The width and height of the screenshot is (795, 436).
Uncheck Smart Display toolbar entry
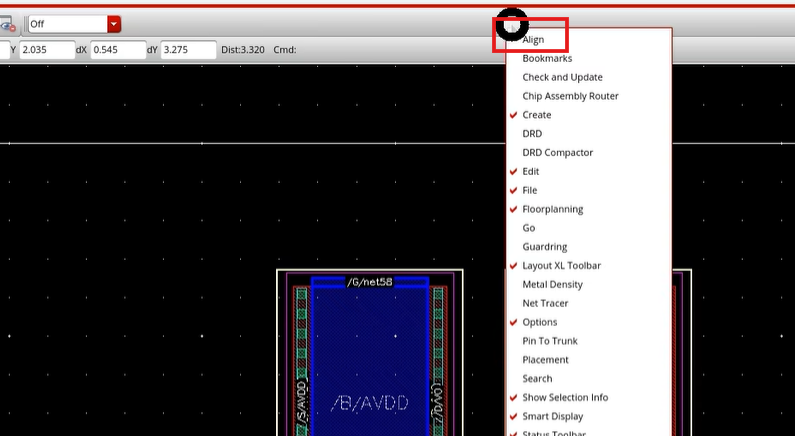(589, 416)
